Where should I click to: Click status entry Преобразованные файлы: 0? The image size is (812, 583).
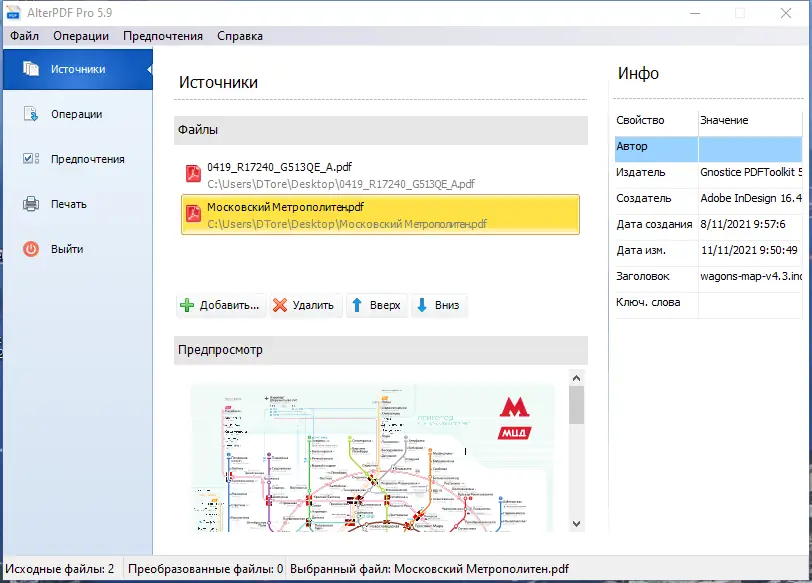point(206,569)
